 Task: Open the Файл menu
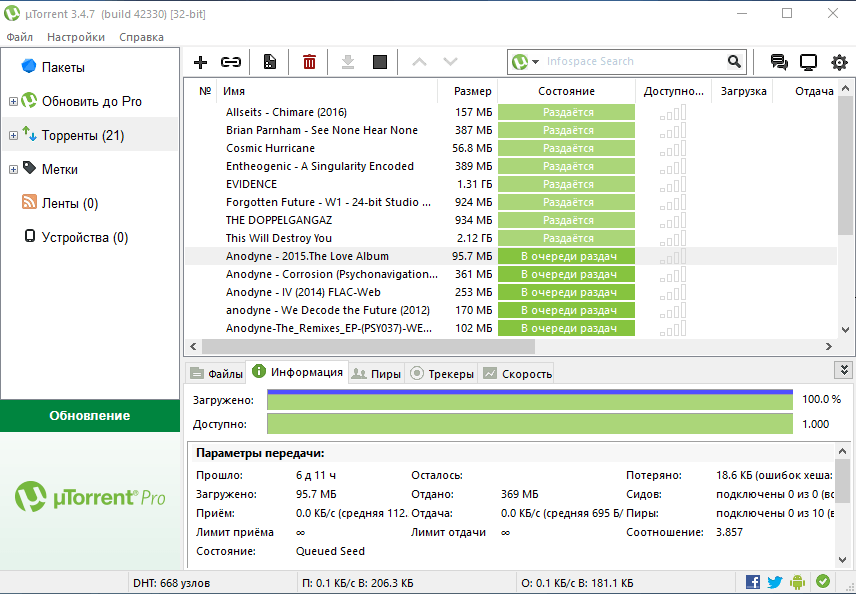(x=19, y=37)
